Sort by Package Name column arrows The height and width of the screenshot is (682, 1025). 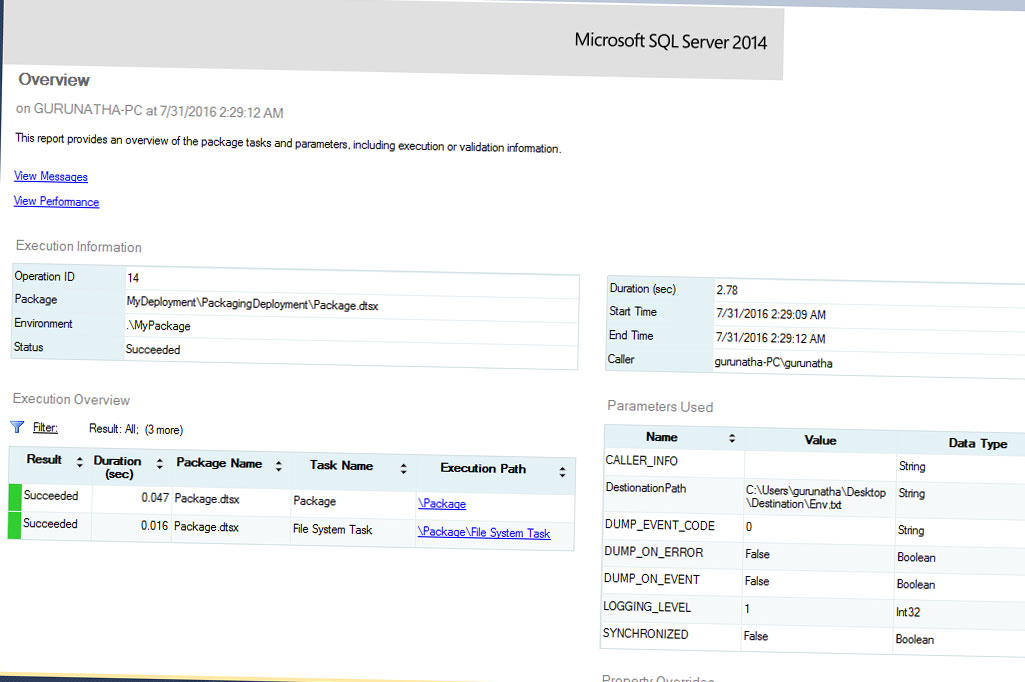point(278,466)
